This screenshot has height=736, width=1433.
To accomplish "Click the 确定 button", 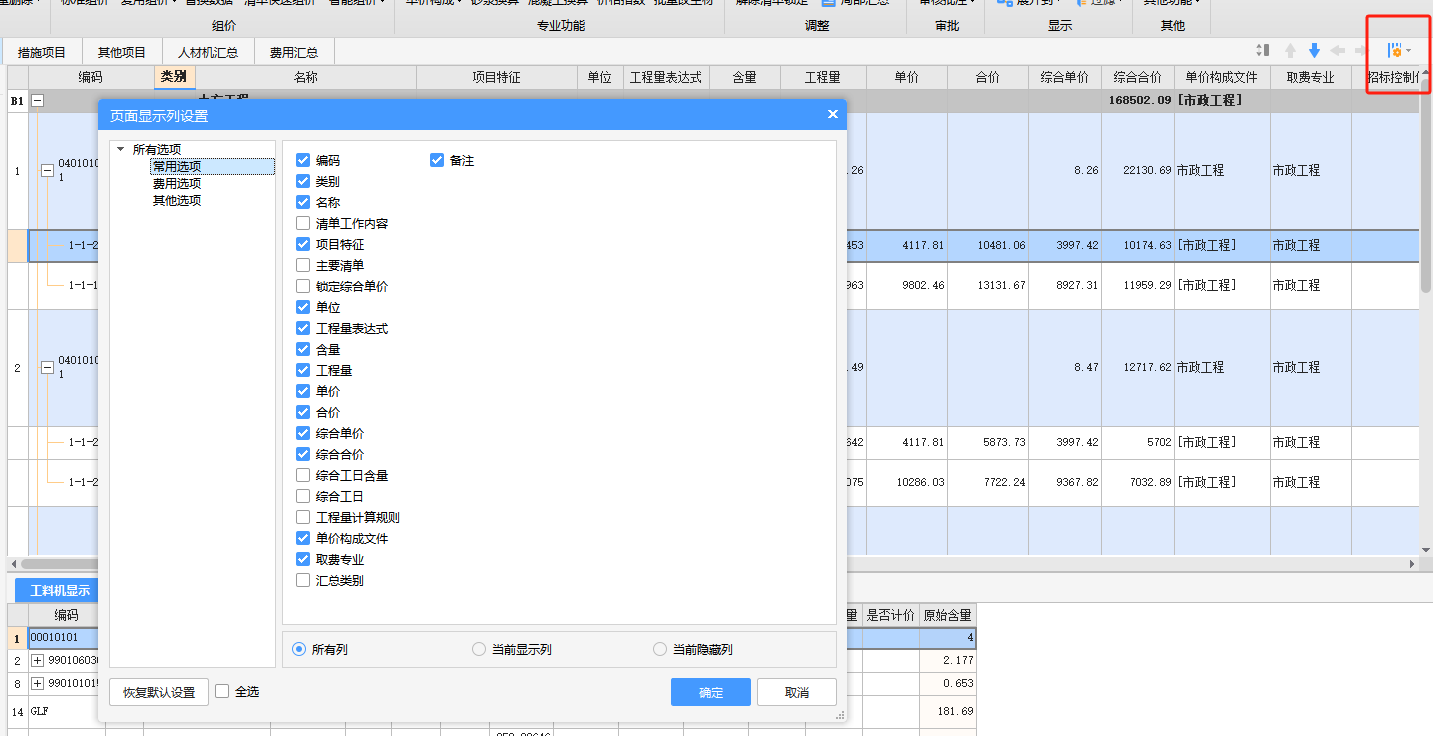I will point(711,692).
